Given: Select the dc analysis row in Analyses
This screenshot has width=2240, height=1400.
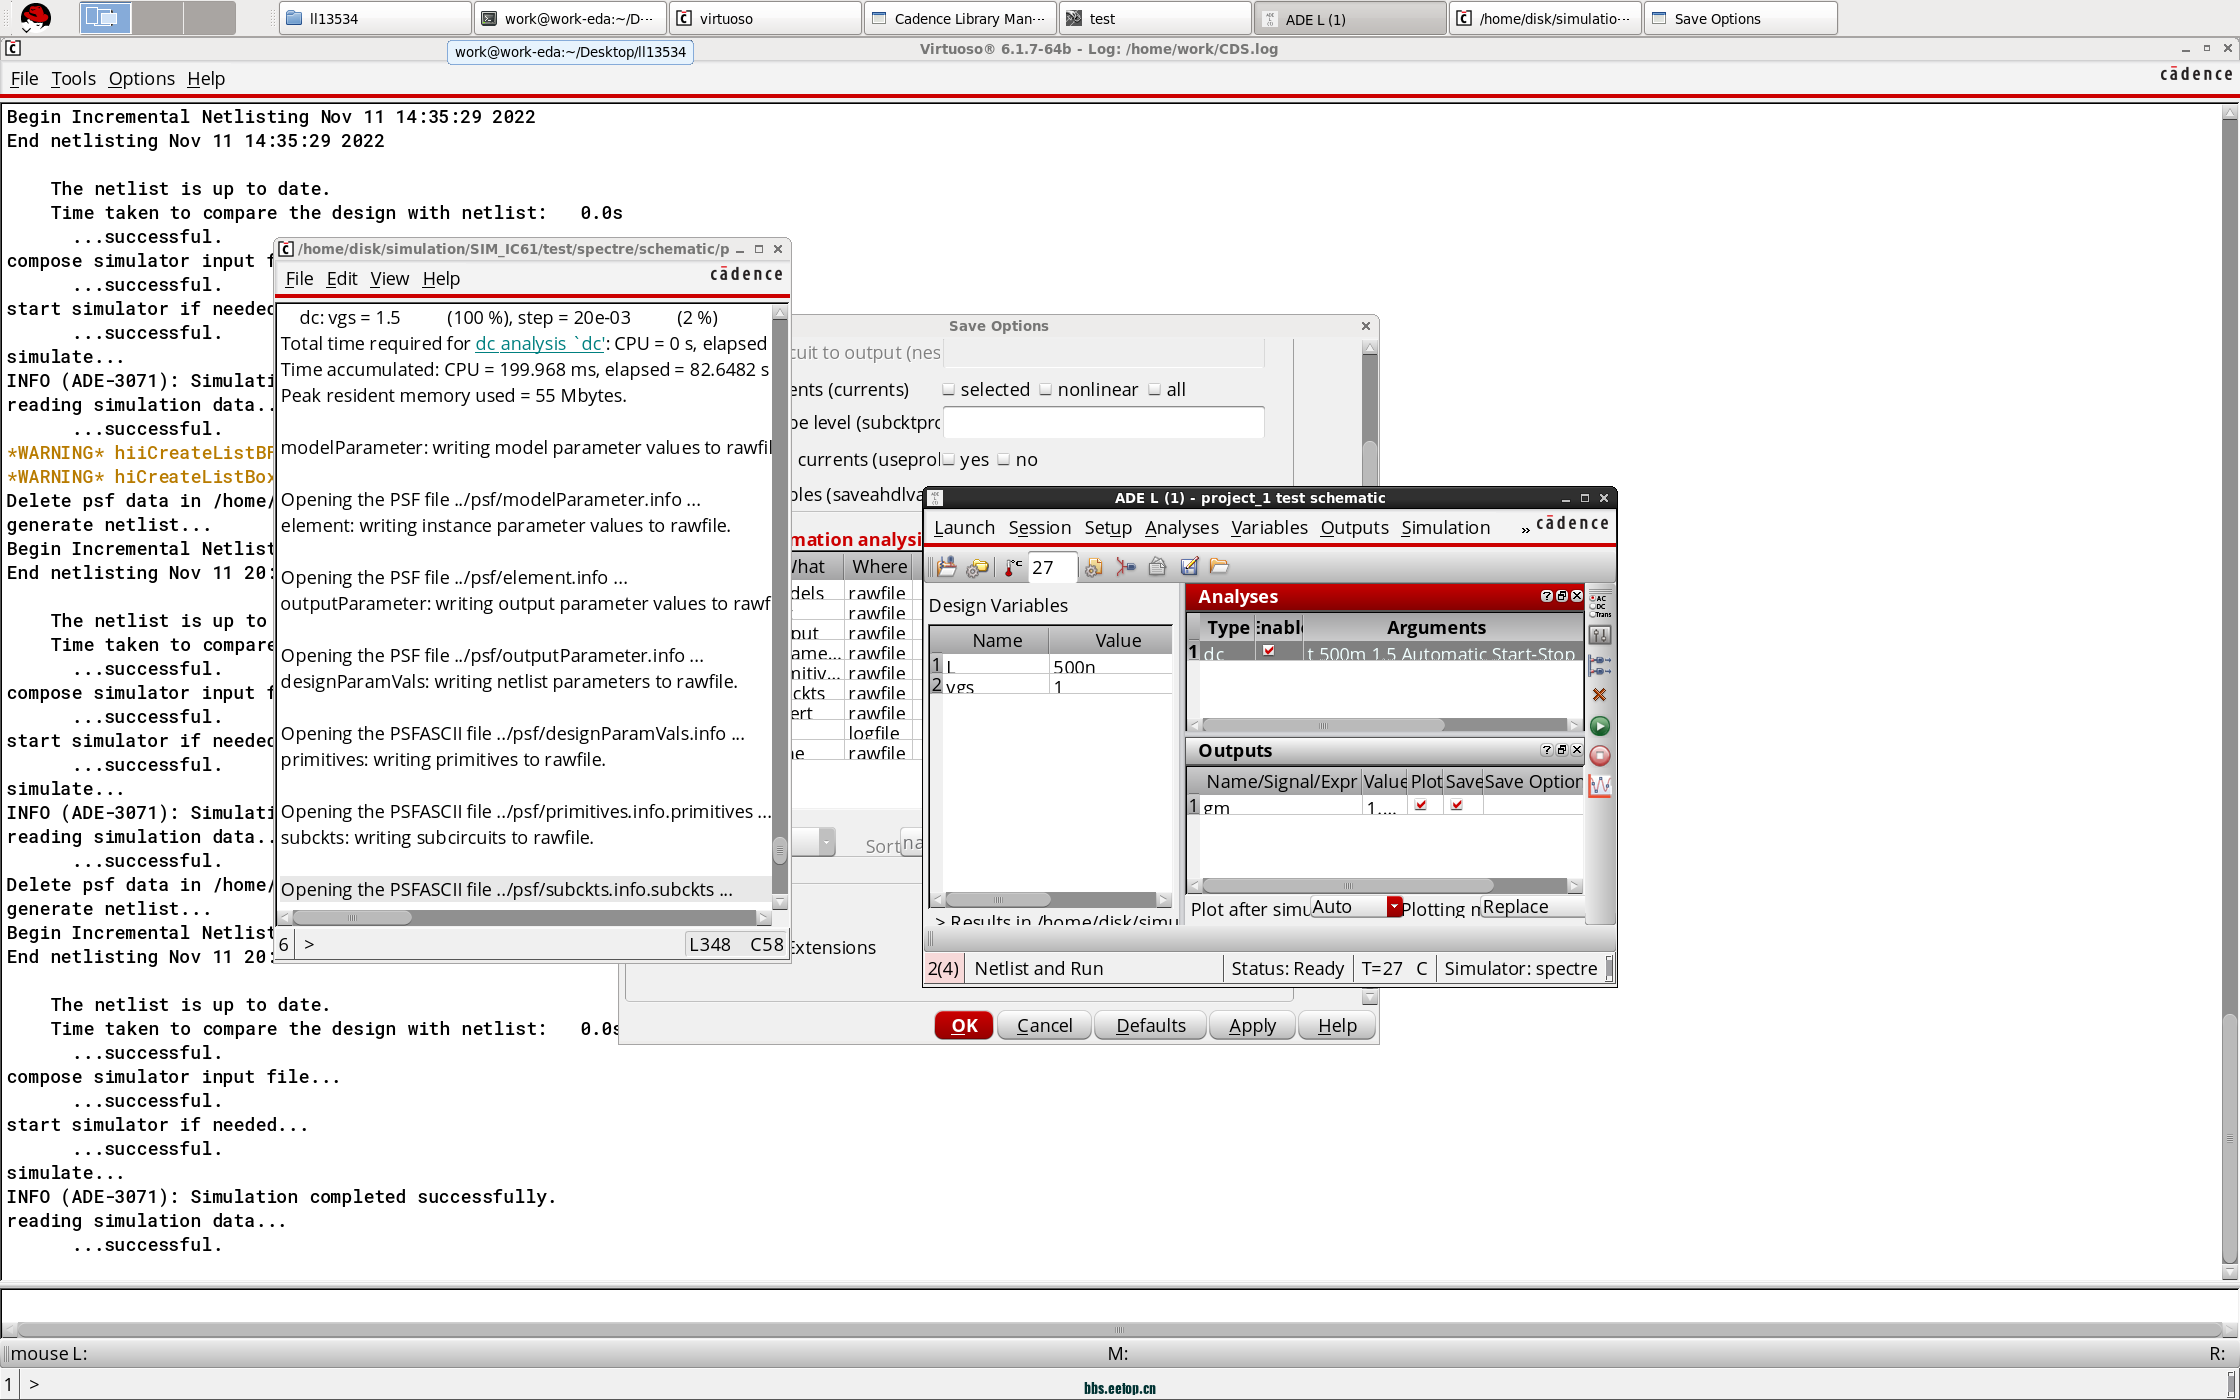Looking at the screenshot, I should (1385, 652).
